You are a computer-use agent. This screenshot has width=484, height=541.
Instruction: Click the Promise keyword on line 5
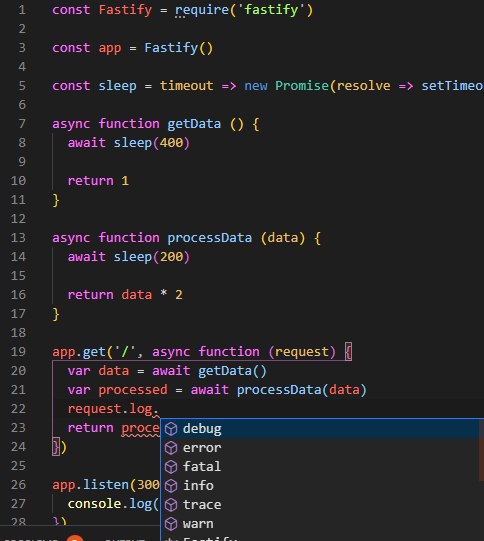(302, 86)
